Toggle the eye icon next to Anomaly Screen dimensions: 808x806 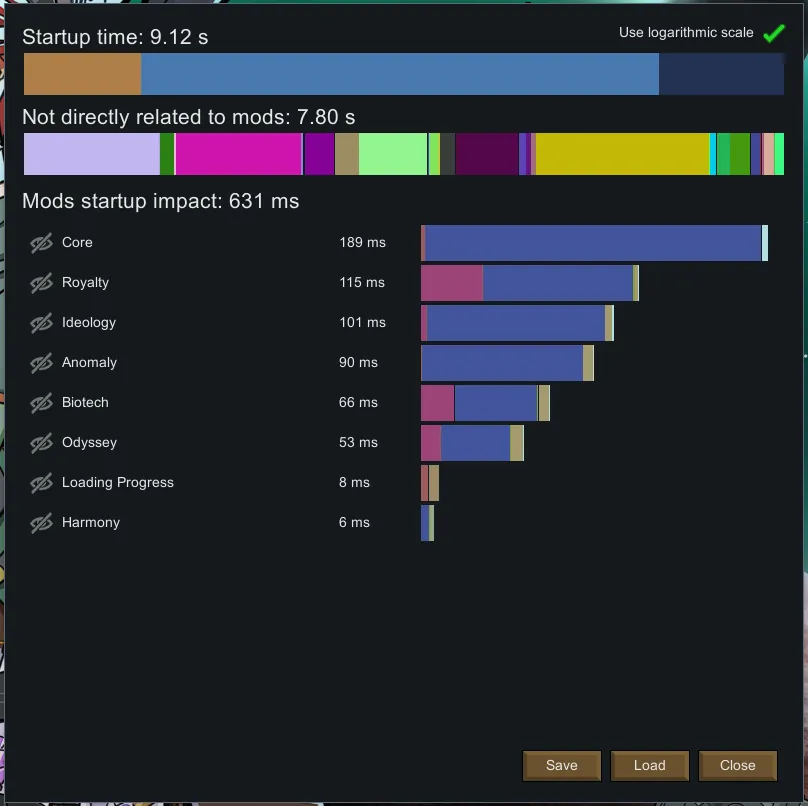click(x=41, y=363)
